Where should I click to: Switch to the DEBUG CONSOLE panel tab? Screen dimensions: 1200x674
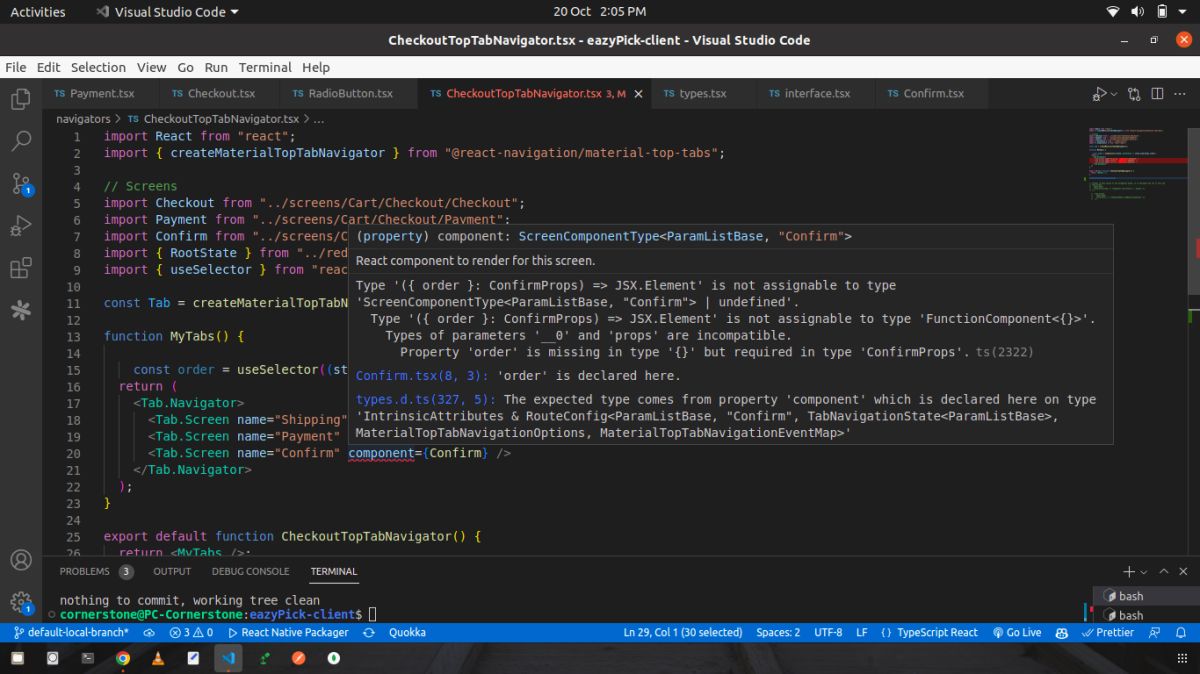click(x=250, y=572)
